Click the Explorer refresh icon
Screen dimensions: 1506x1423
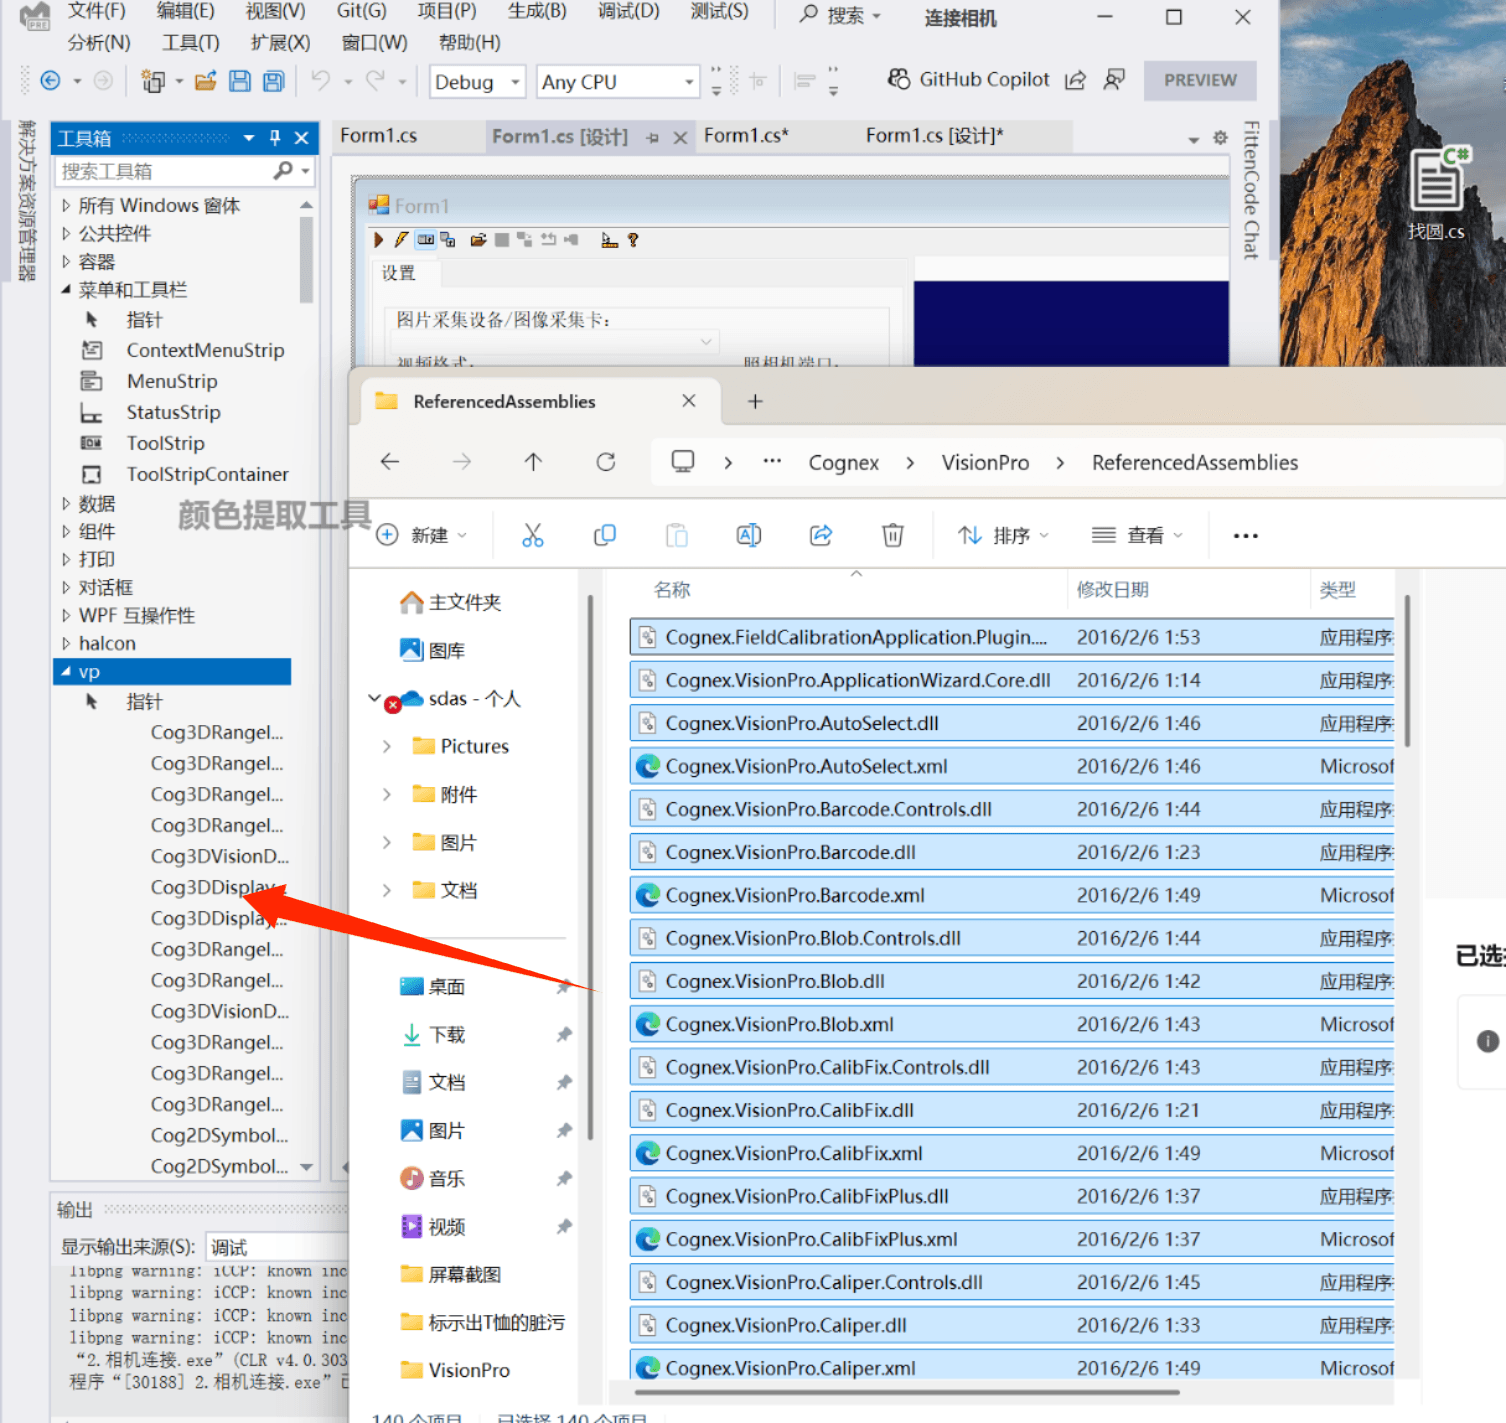pos(606,461)
